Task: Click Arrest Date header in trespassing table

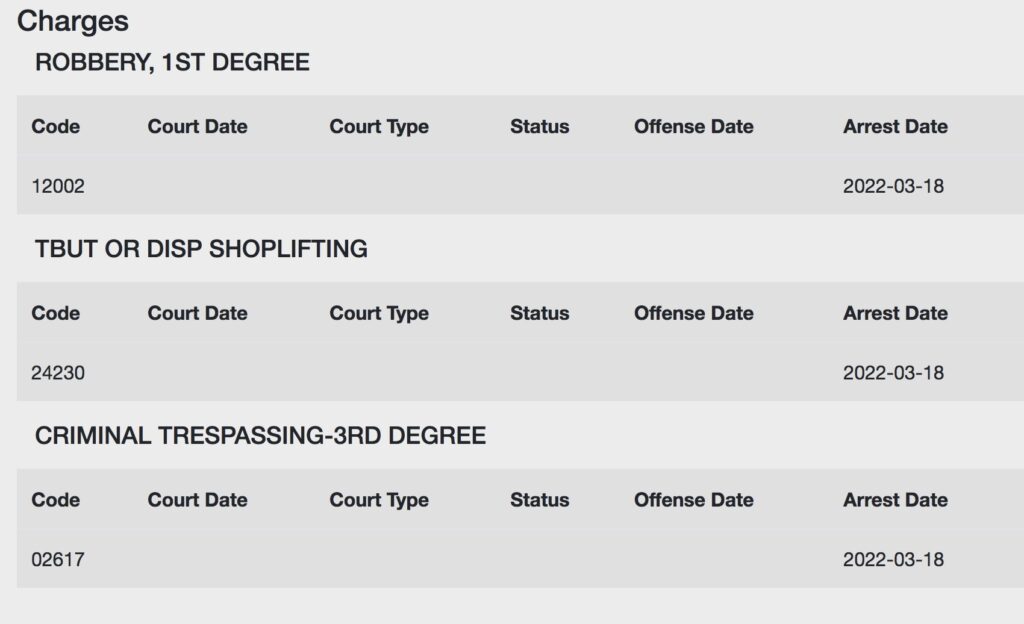Action: pyautogui.click(x=895, y=500)
